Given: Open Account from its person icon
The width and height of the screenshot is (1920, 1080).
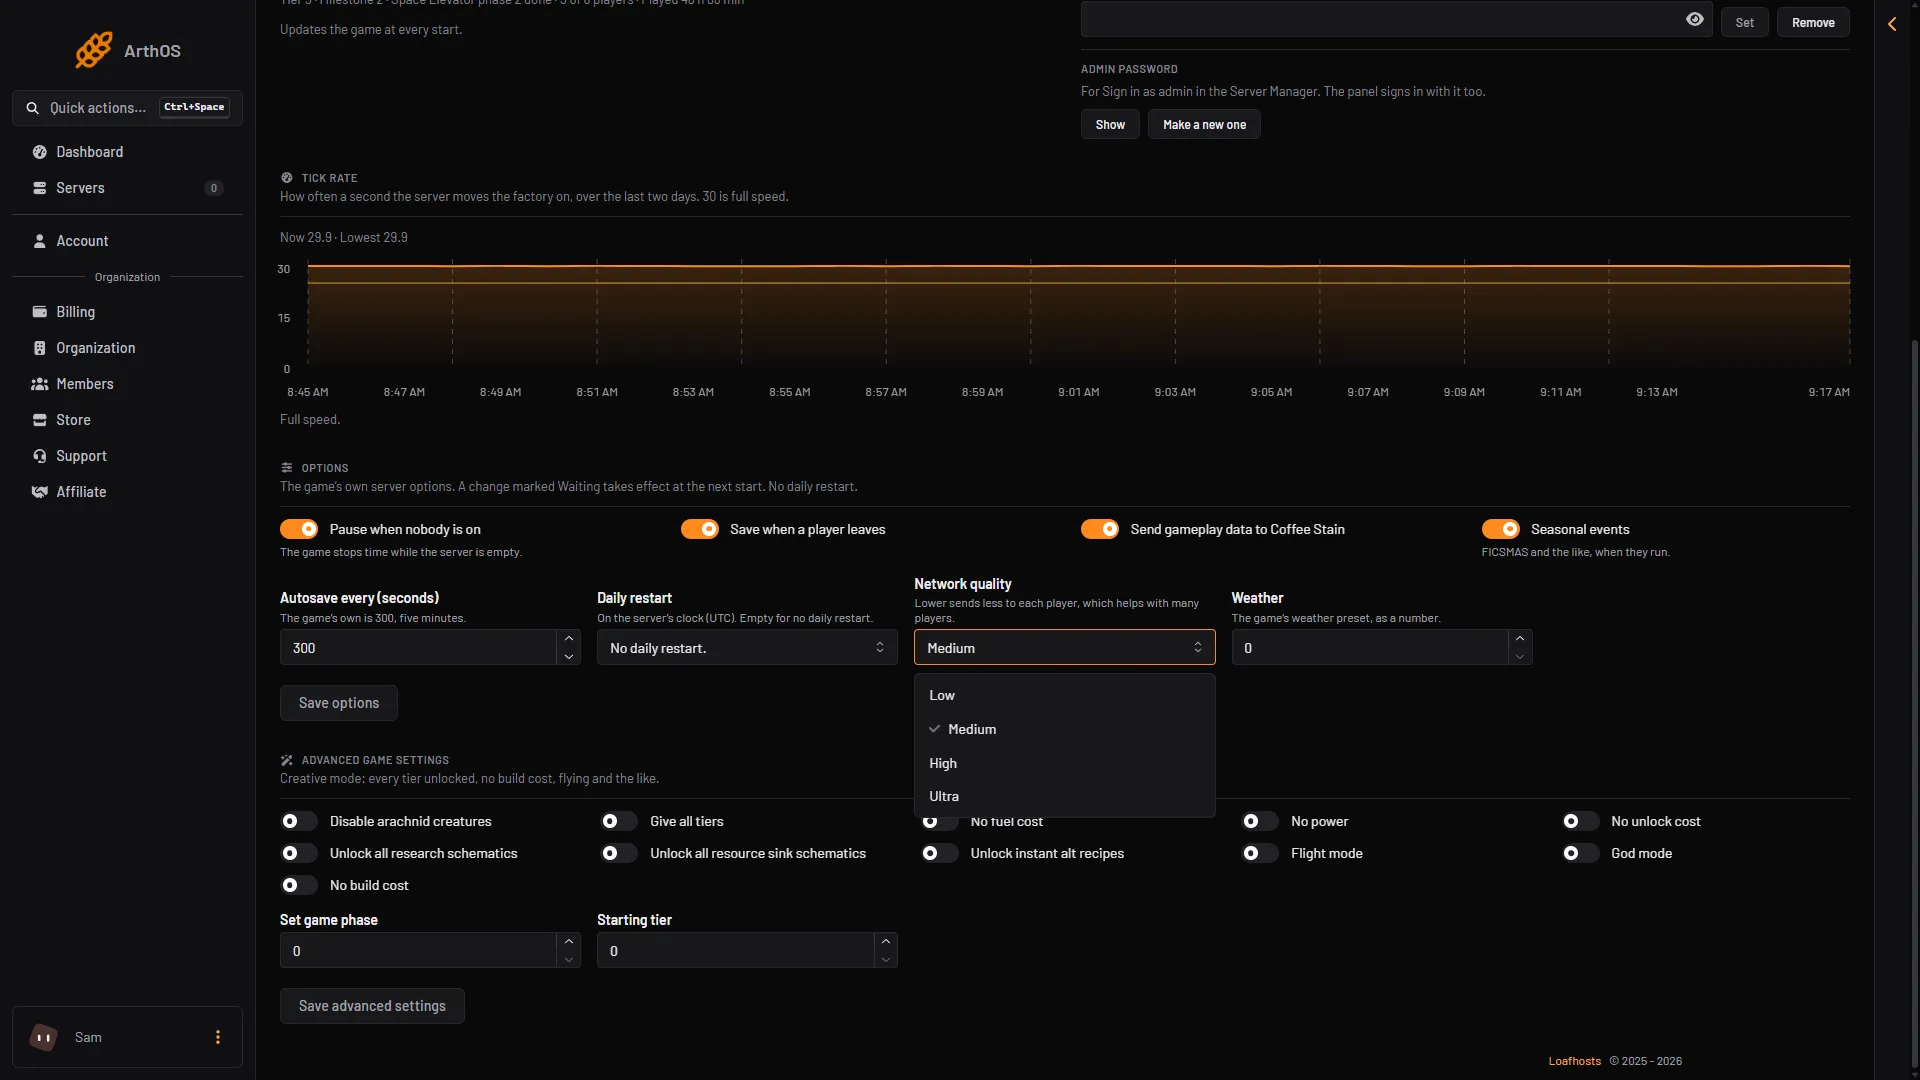Looking at the screenshot, I should [40, 241].
